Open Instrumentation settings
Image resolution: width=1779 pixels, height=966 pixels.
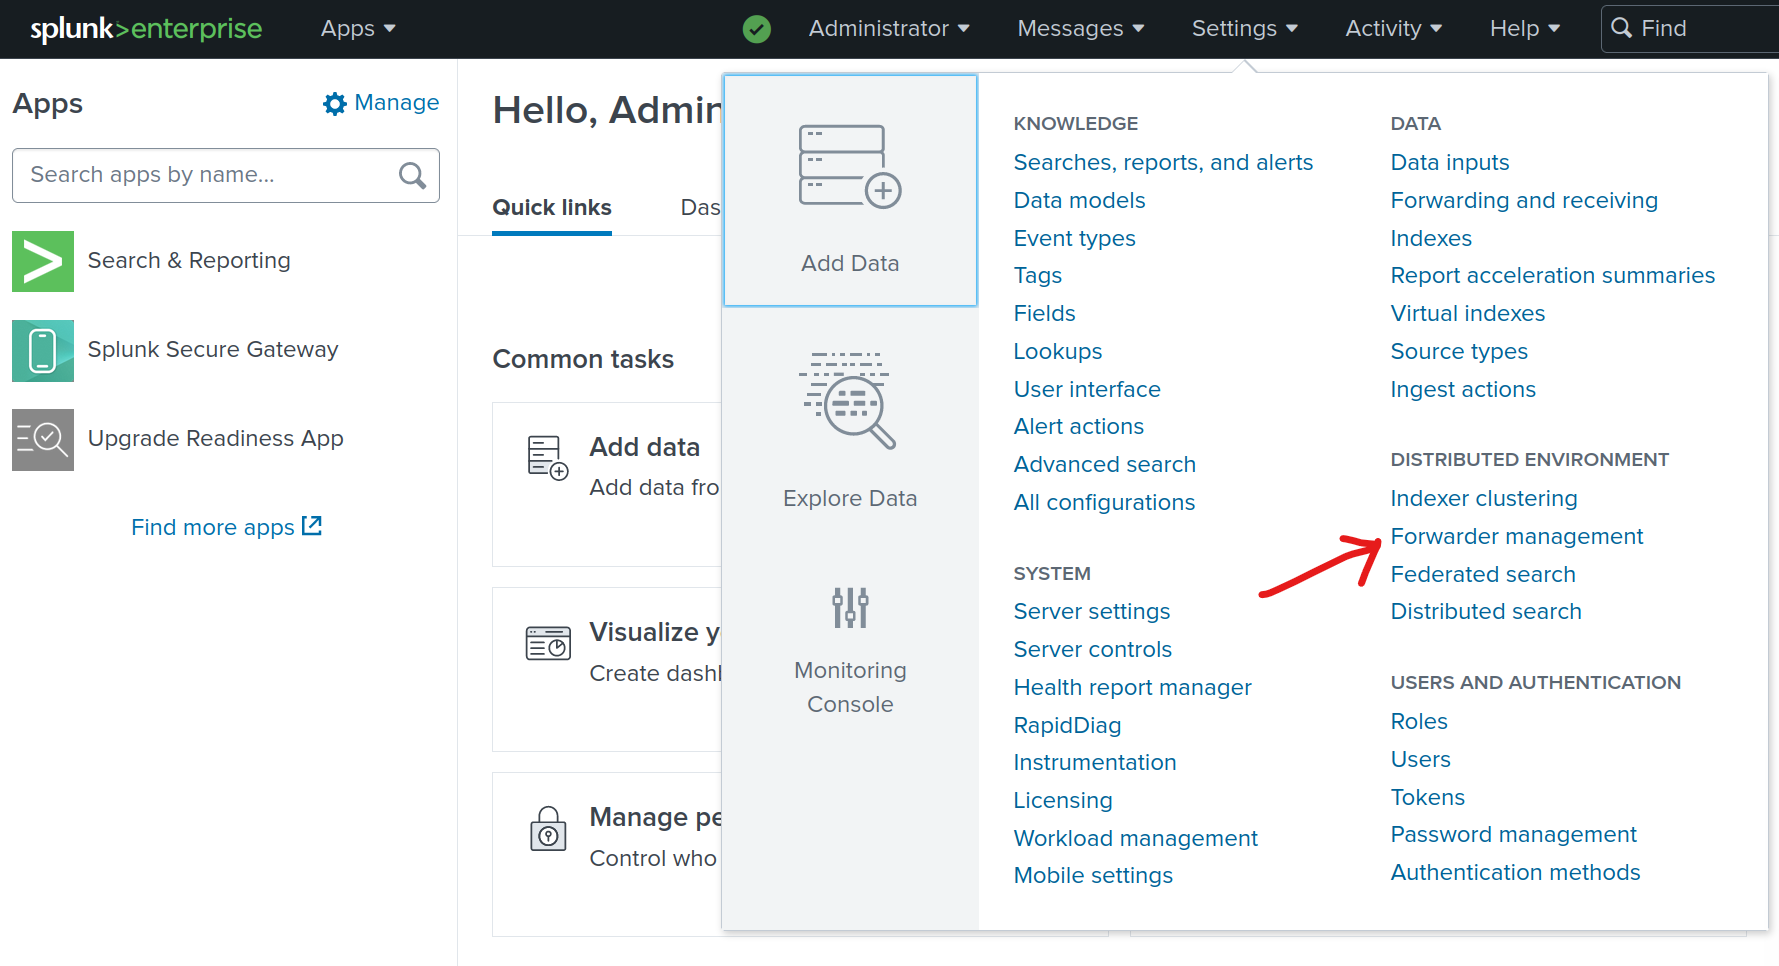coord(1094,763)
